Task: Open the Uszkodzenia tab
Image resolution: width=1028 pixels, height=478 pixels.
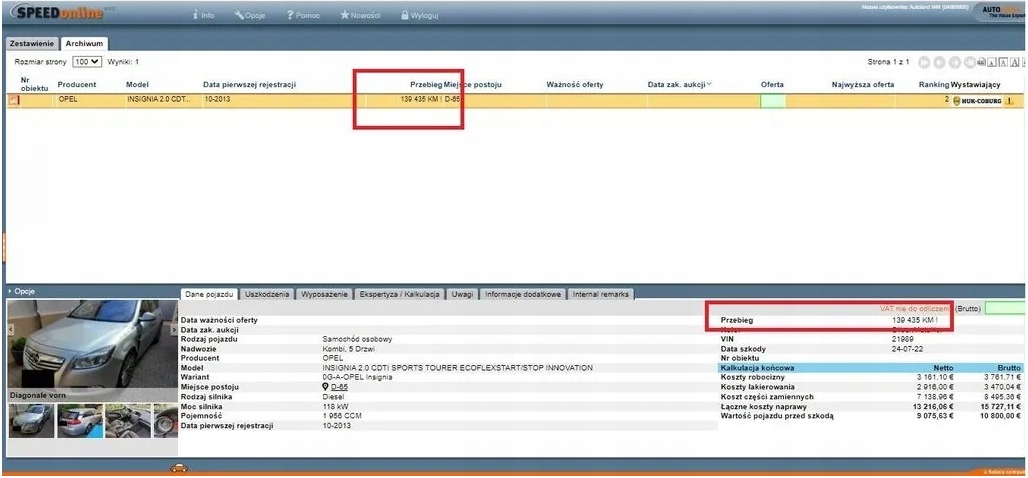Action: pyautogui.click(x=268, y=294)
